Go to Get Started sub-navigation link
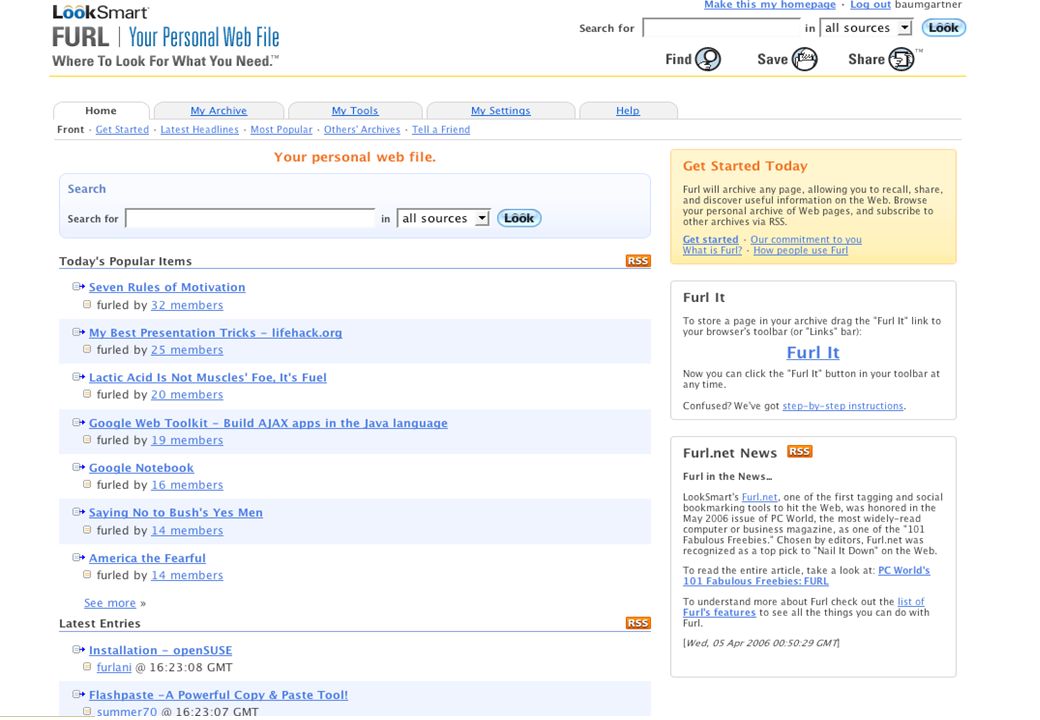 pos(122,129)
